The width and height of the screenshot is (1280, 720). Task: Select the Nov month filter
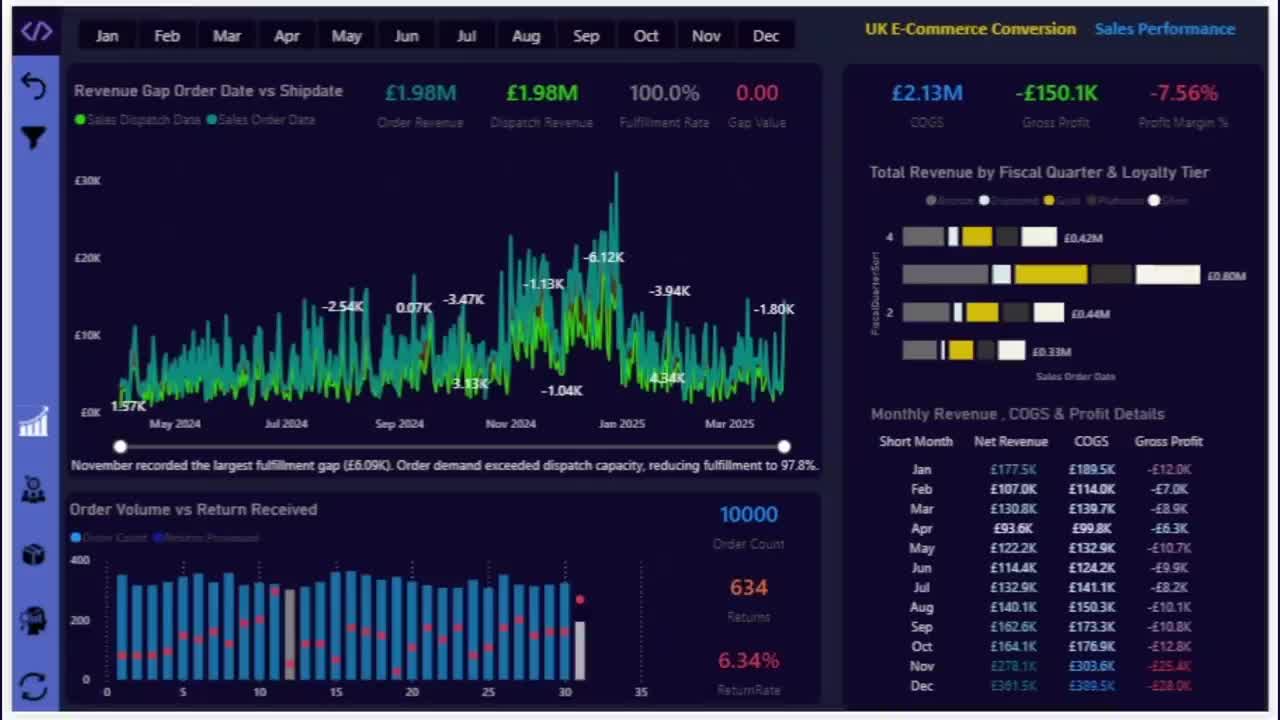706,36
